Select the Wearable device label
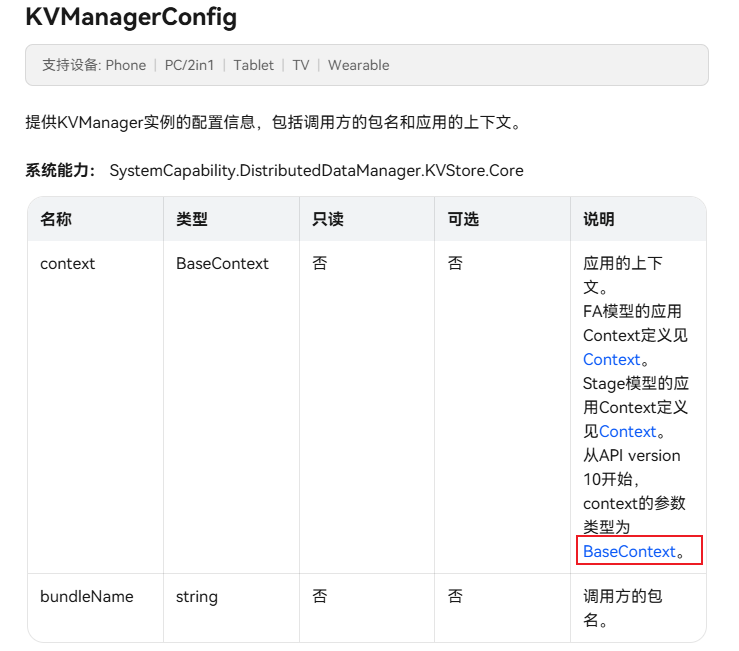 [358, 65]
